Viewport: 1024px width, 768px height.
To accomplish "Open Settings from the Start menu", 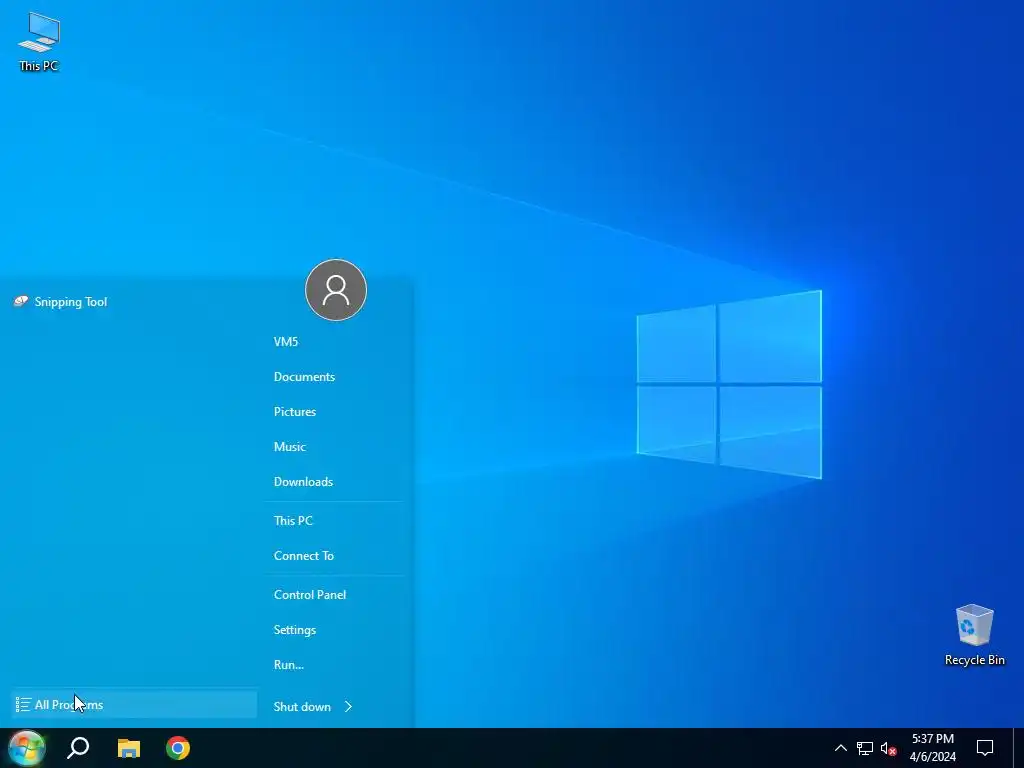I will [295, 630].
